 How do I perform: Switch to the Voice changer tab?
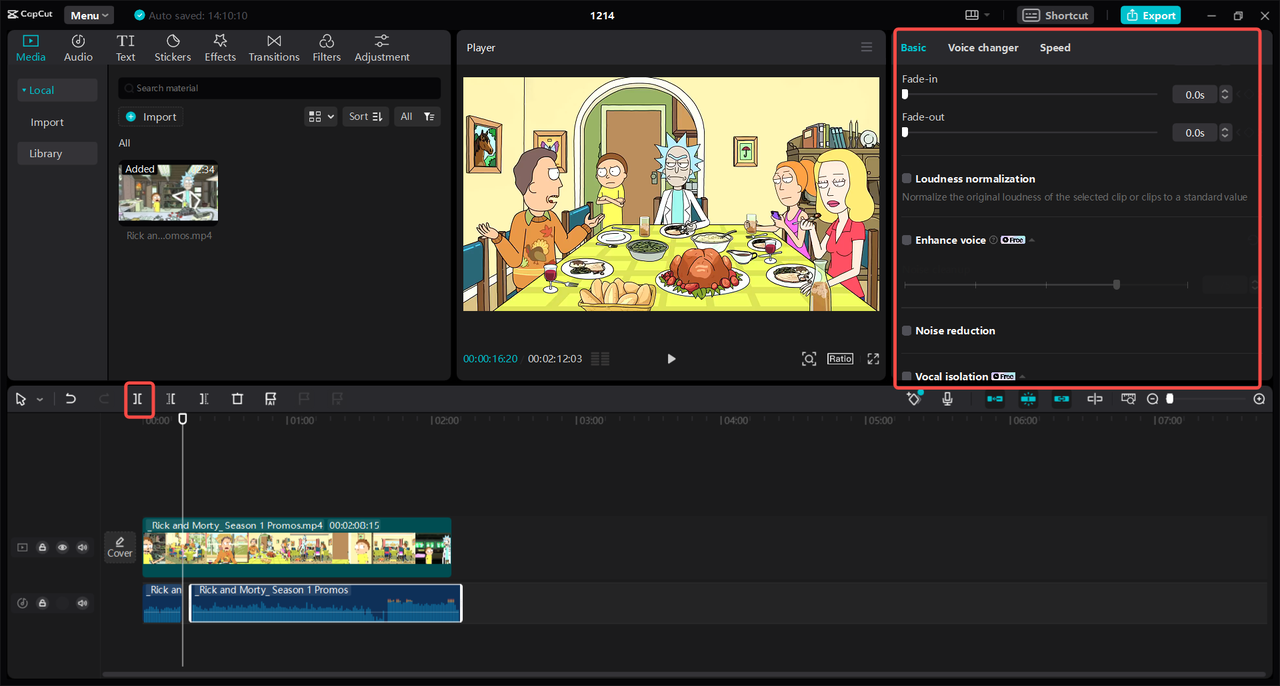coord(983,48)
